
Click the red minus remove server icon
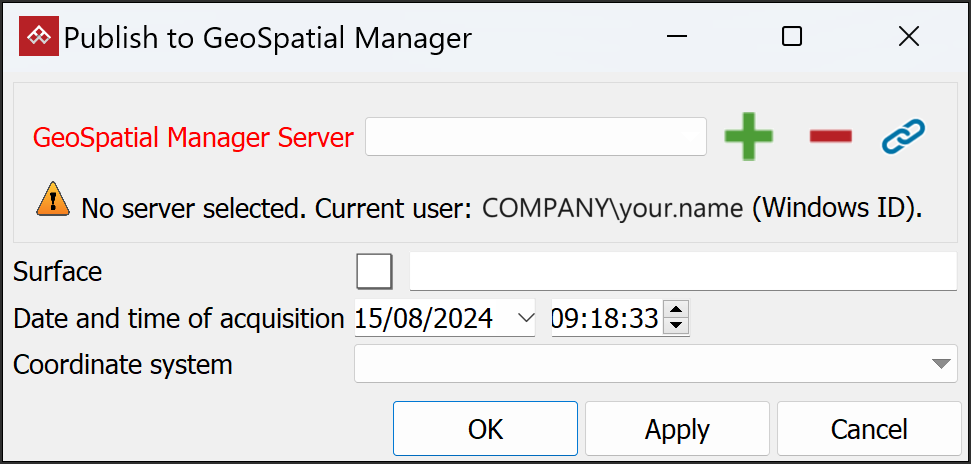pyautogui.click(x=830, y=137)
